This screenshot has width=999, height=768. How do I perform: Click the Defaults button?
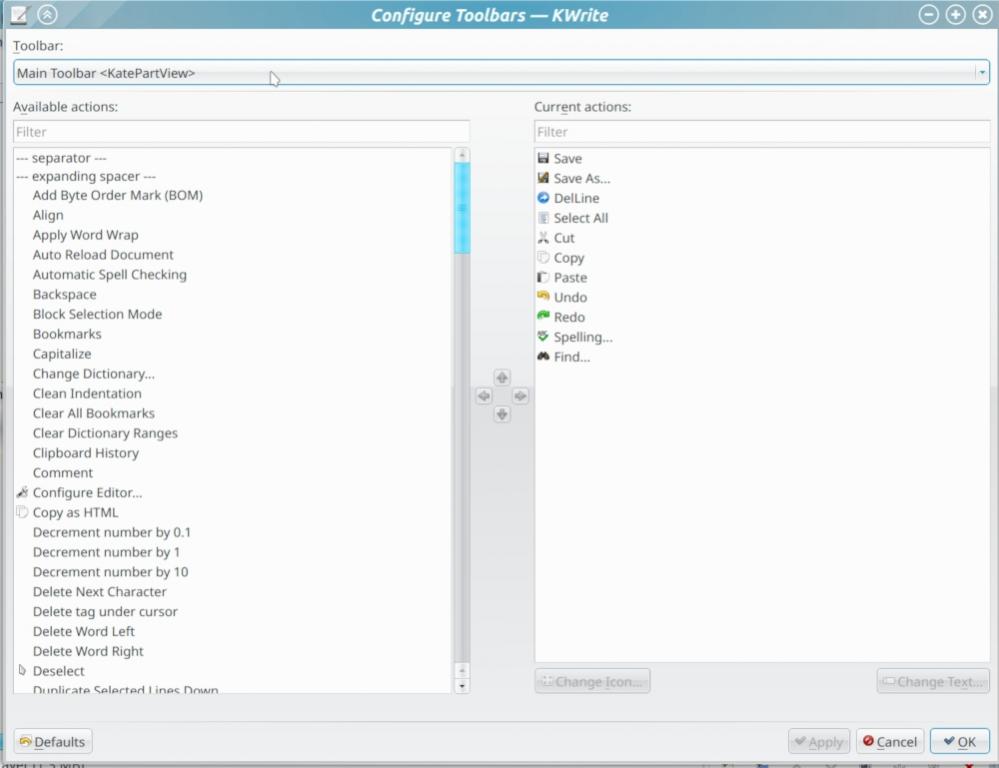[53, 741]
